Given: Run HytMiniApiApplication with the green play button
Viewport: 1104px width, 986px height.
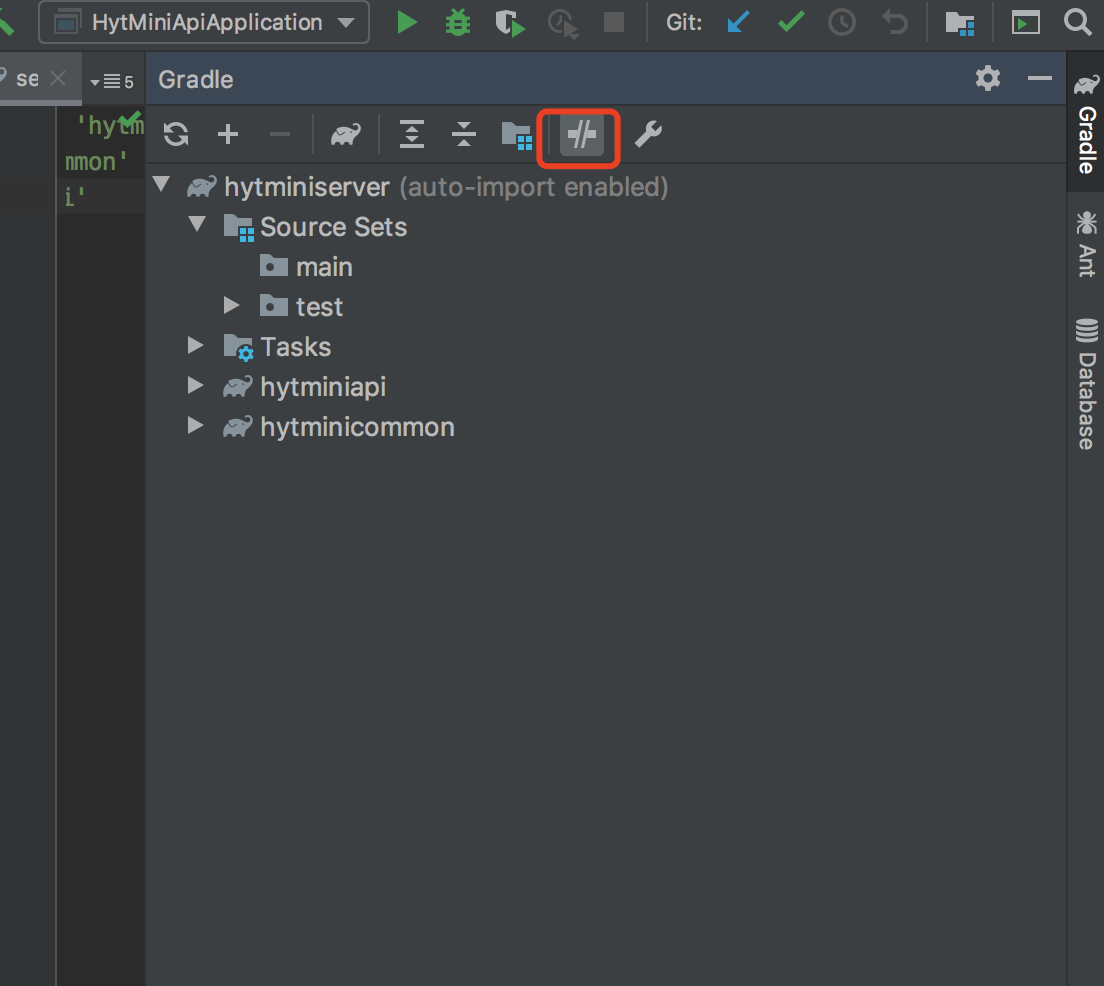Looking at the screenshot, I should click(407, 23).
